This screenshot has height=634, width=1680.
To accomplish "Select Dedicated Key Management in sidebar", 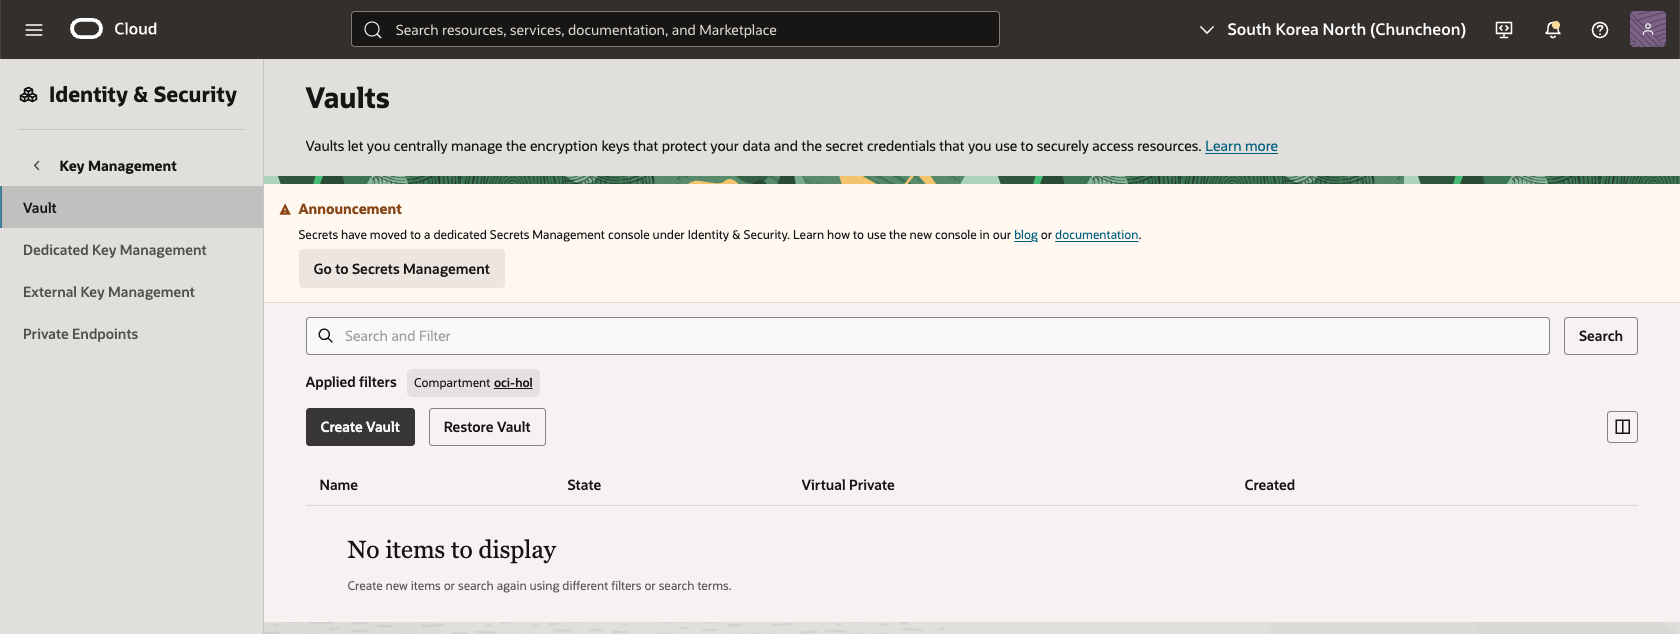I will point(115,250).
